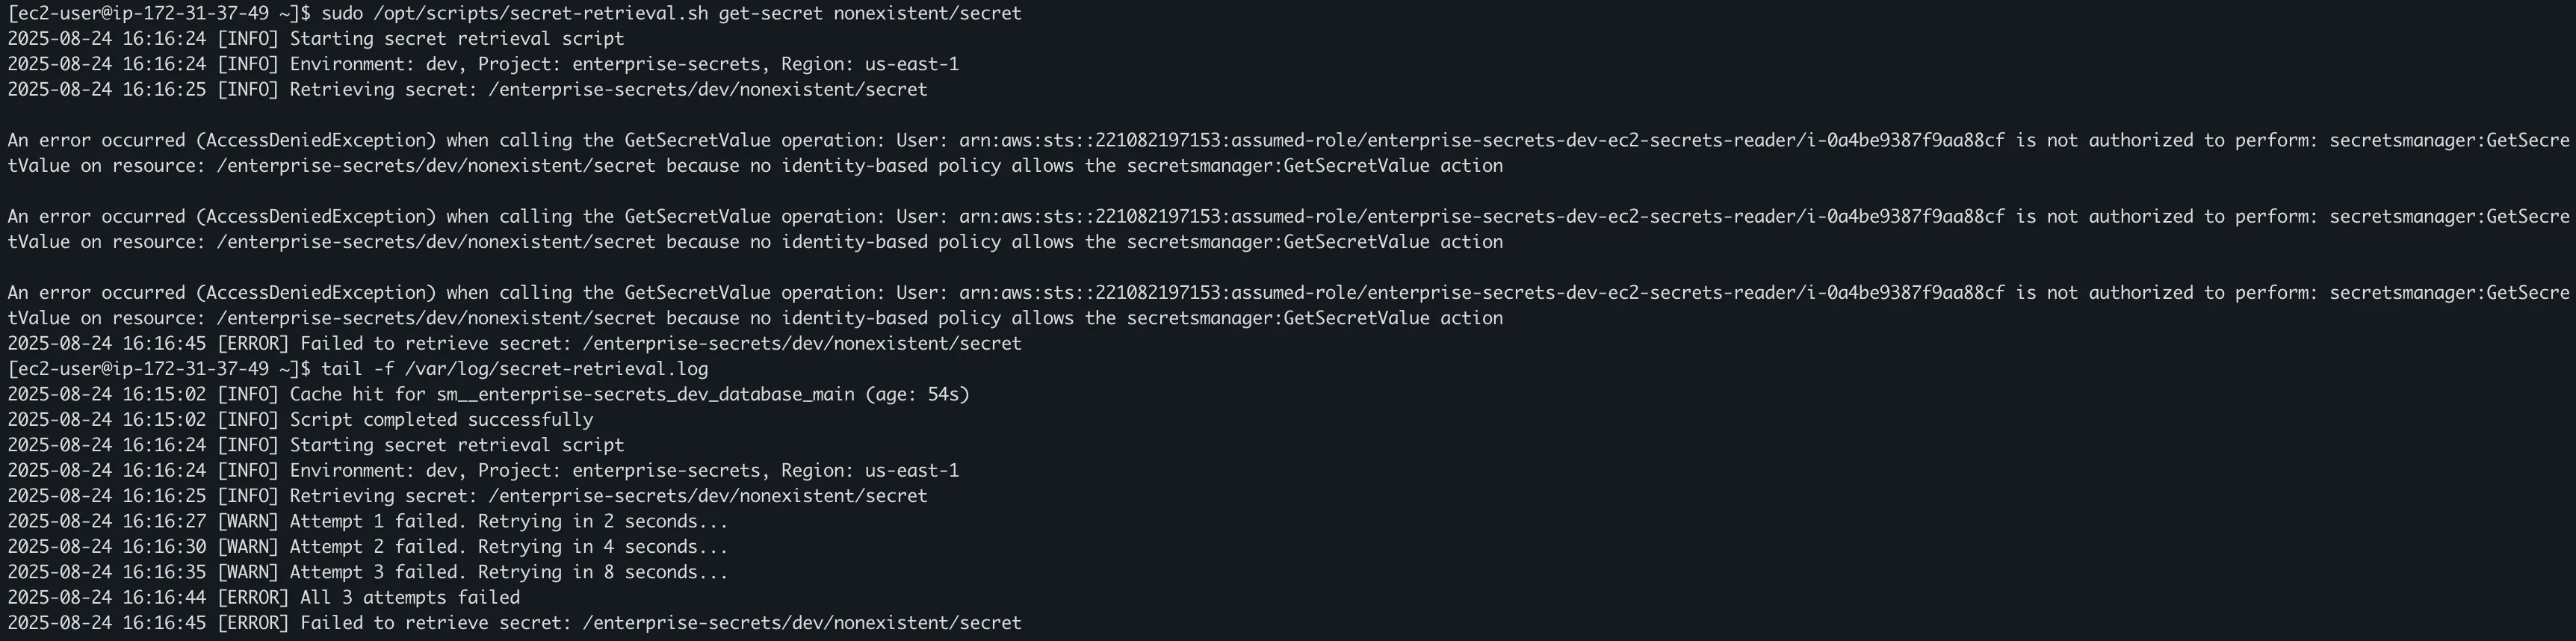Image resolution: width=2576 pixels, height=641 pixels.
Task: Click the first 'Retrieving secret' info line
Action: [x=468, y=89]
